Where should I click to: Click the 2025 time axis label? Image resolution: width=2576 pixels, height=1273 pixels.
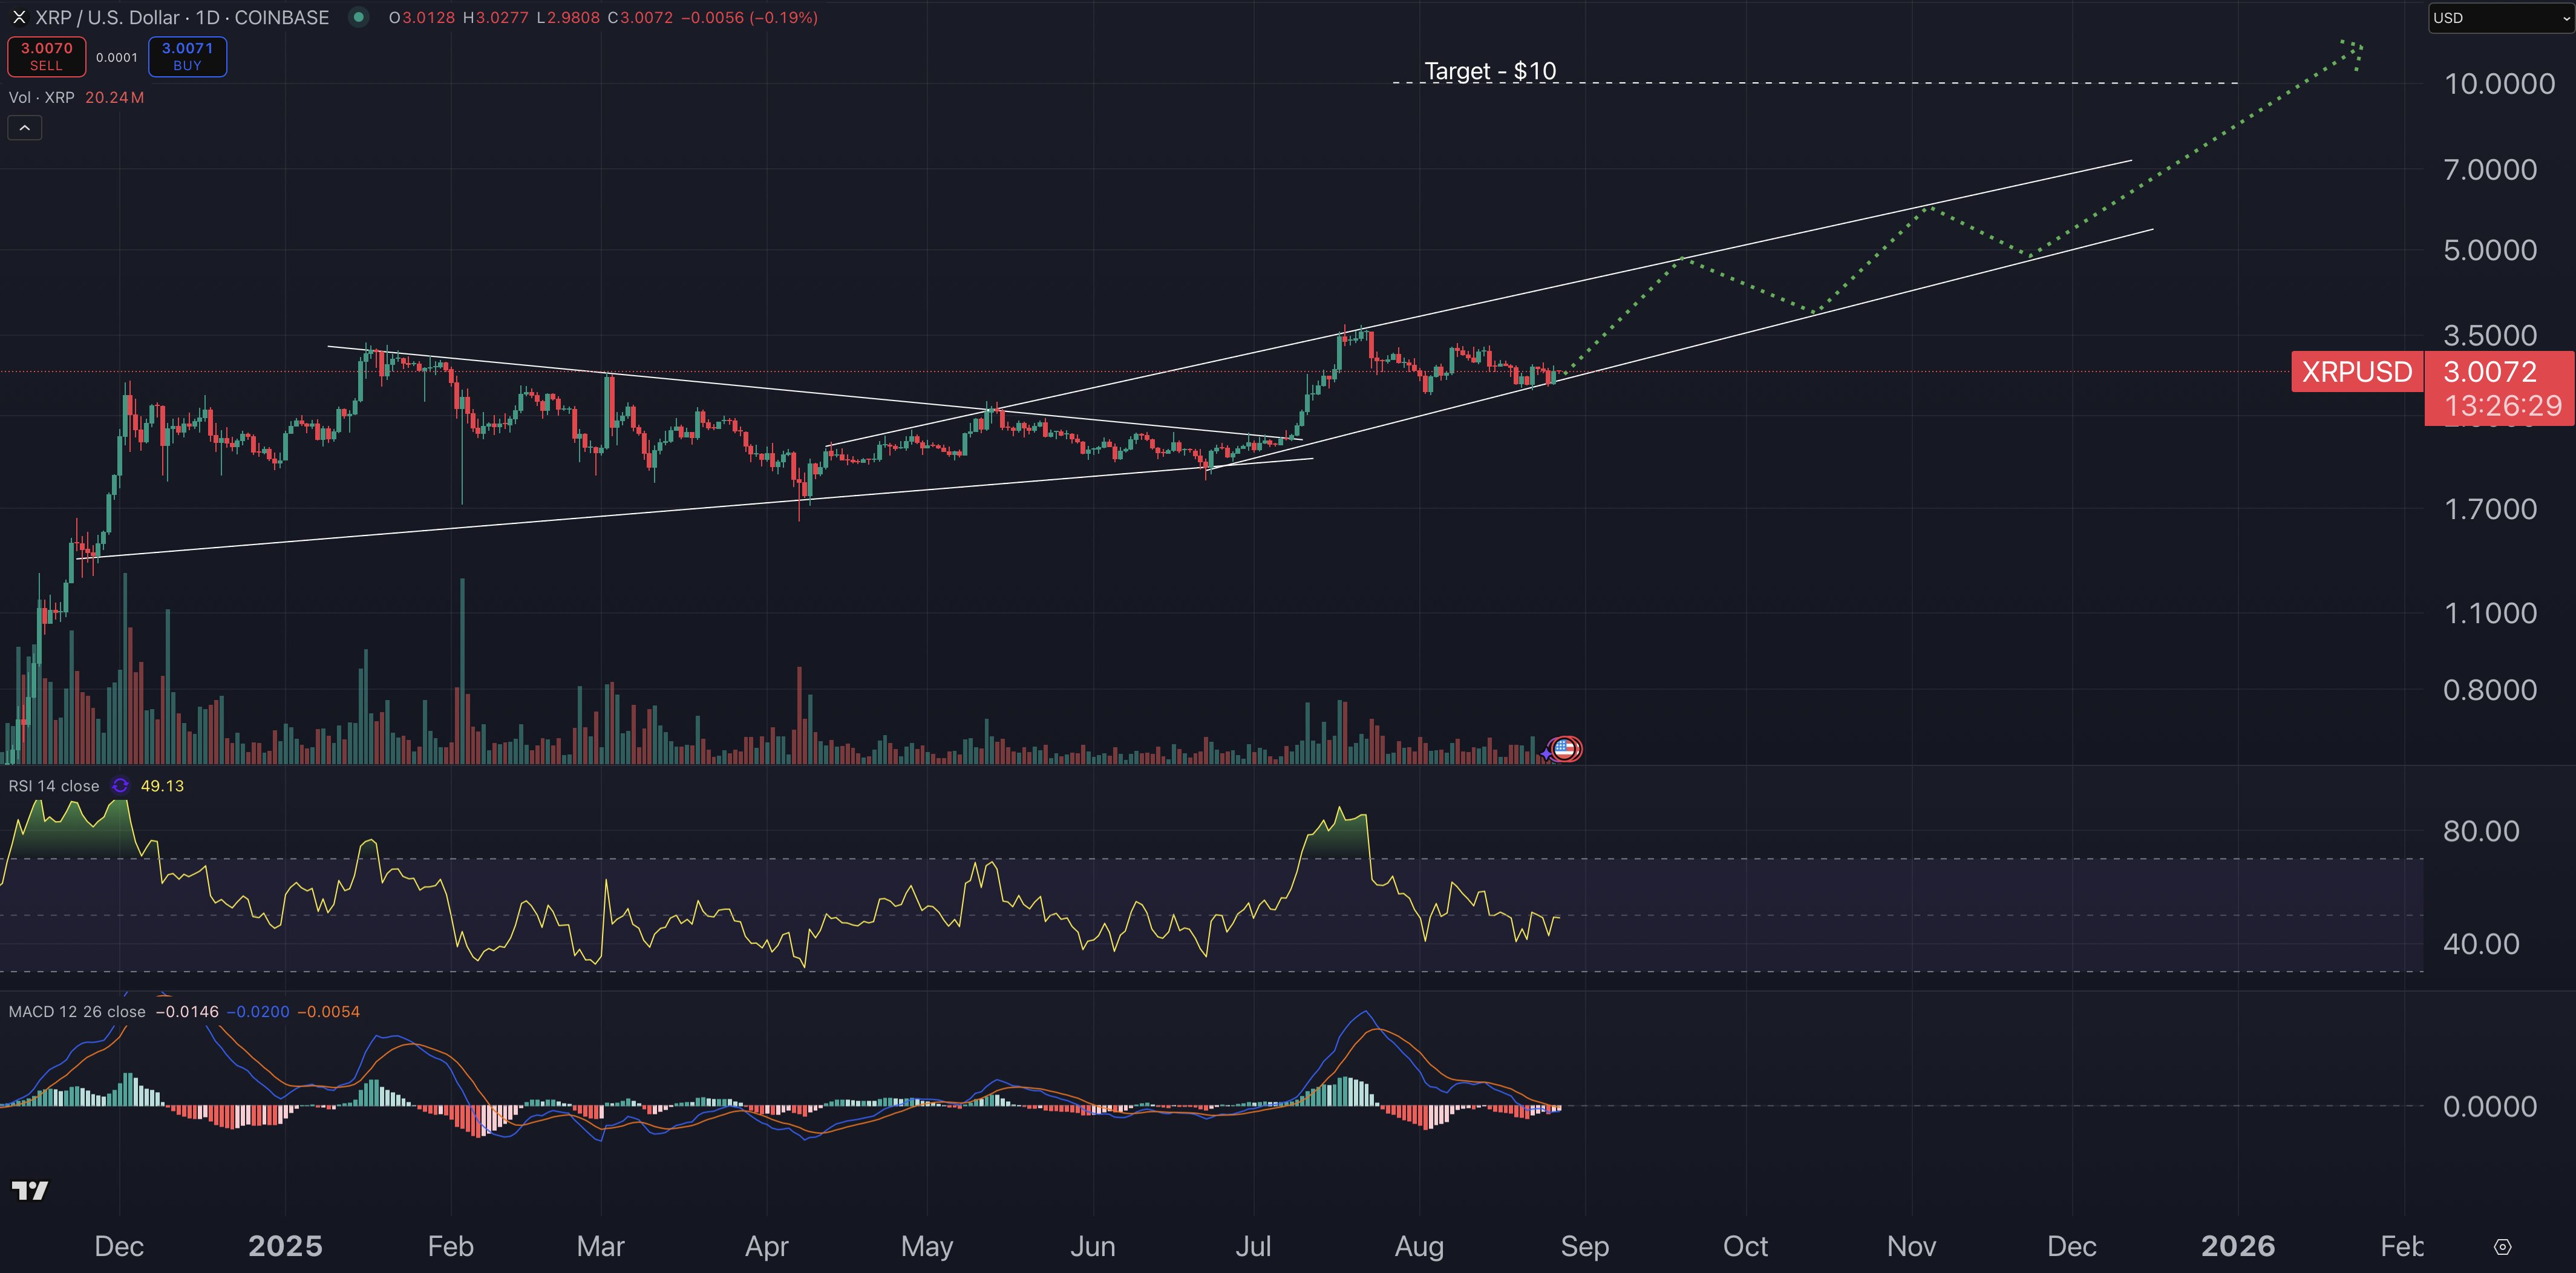[x=285, y=1246]
